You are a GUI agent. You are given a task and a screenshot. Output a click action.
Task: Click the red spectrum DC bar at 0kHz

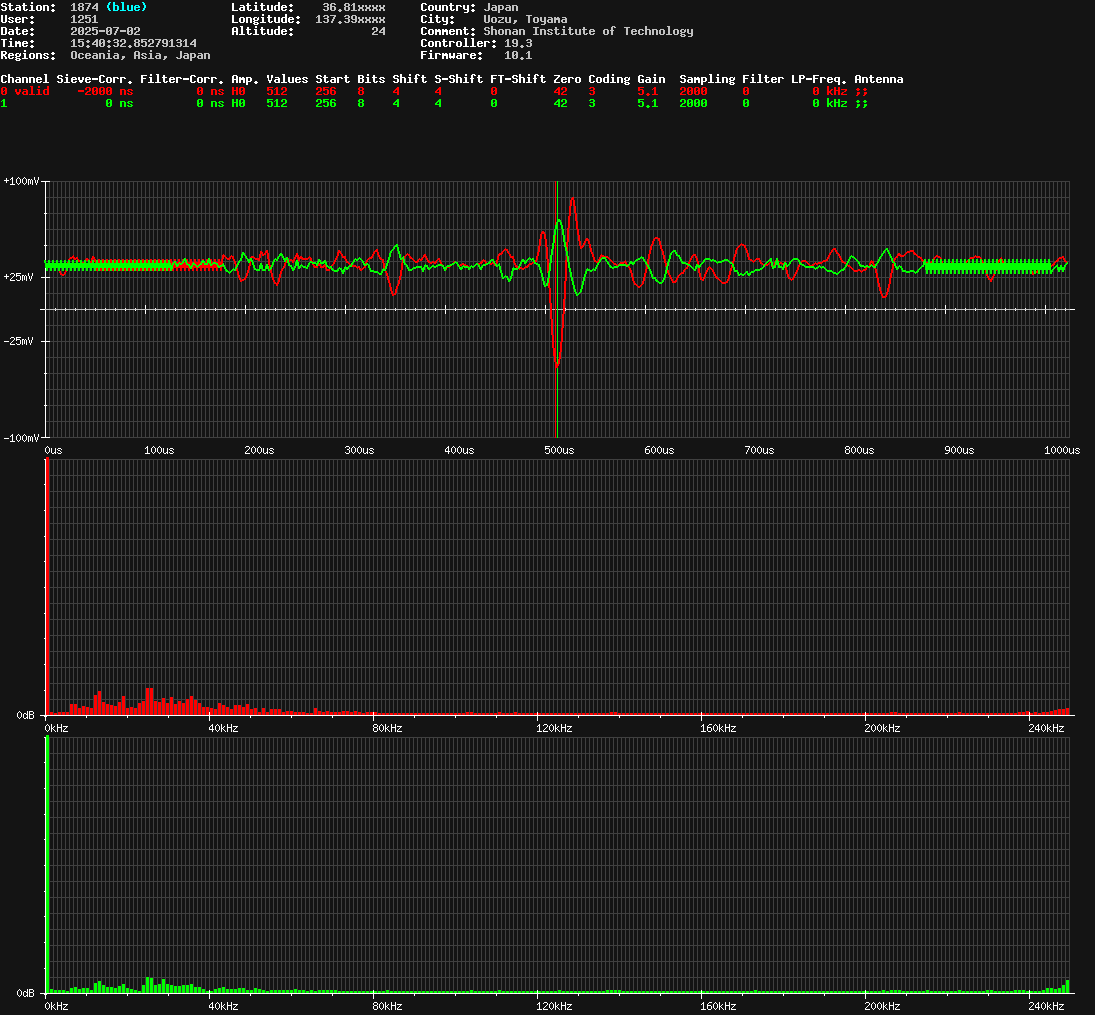(47, 587)
